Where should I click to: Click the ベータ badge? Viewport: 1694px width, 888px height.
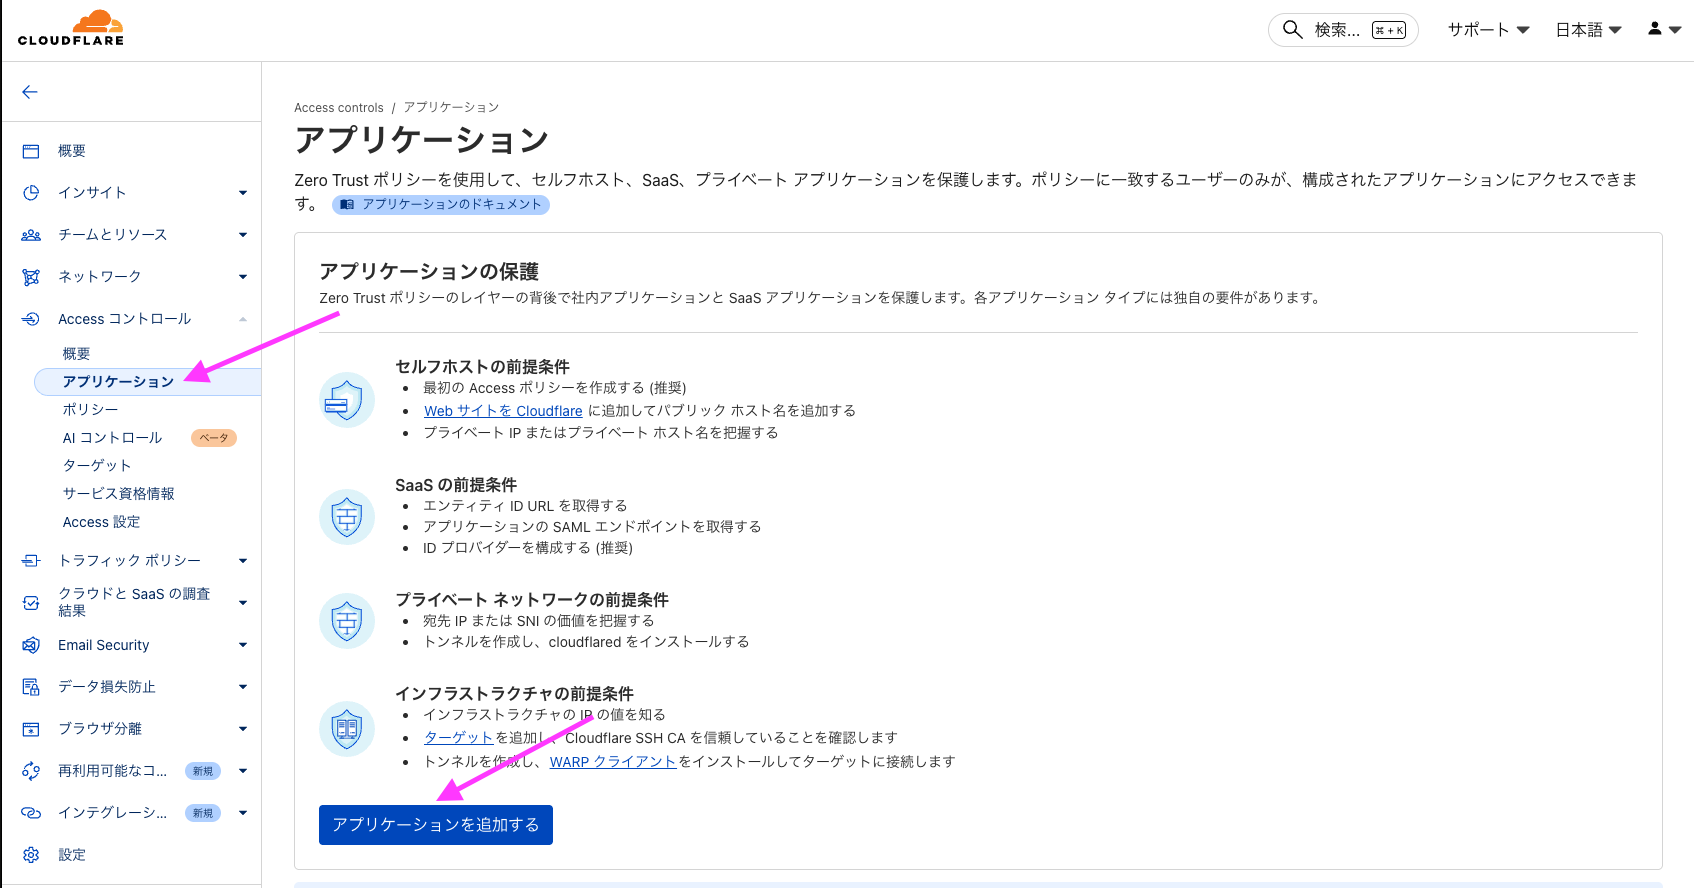(213, 438)
